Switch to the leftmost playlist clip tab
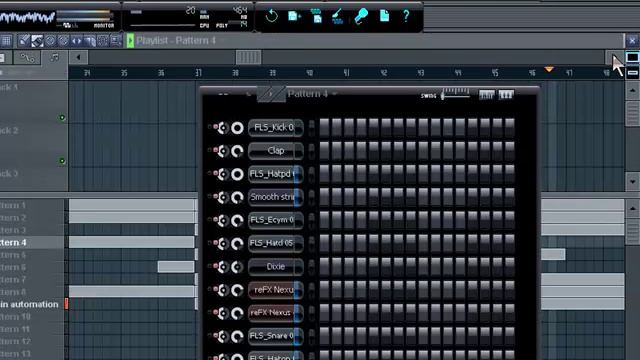 coord(6,58)
